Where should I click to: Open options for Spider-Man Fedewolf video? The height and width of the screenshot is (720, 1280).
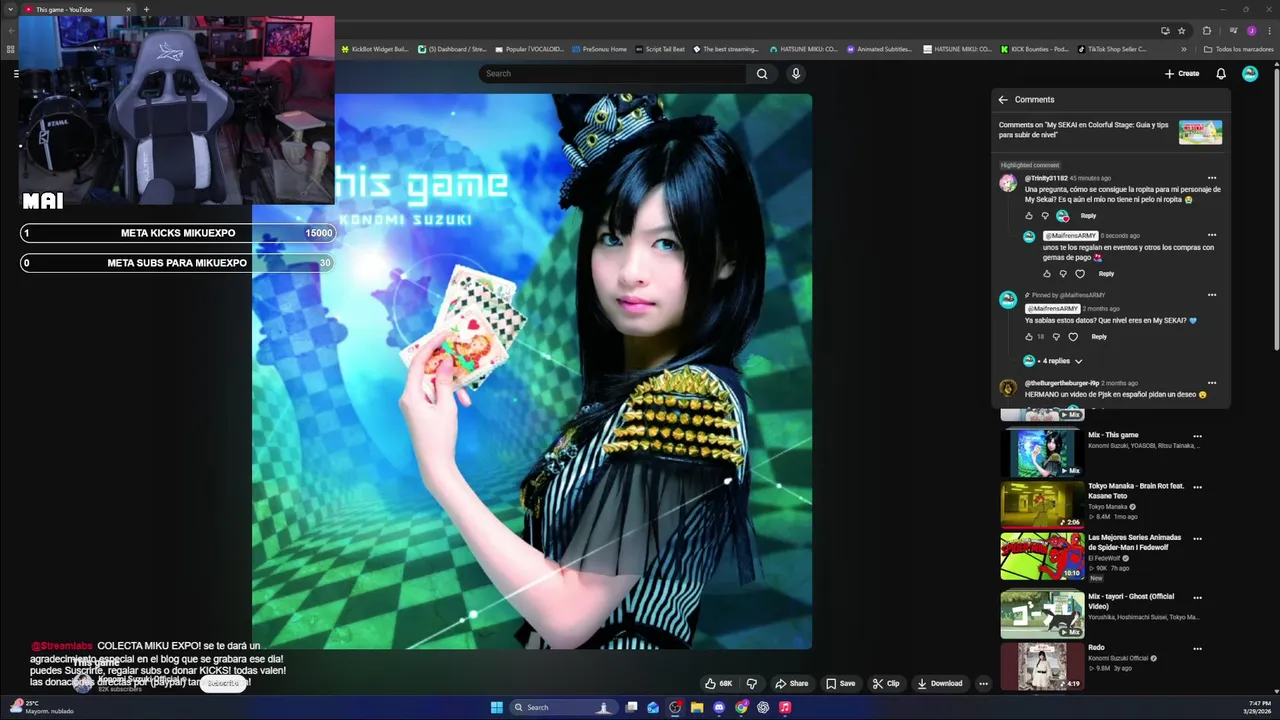coord(1197,539)
